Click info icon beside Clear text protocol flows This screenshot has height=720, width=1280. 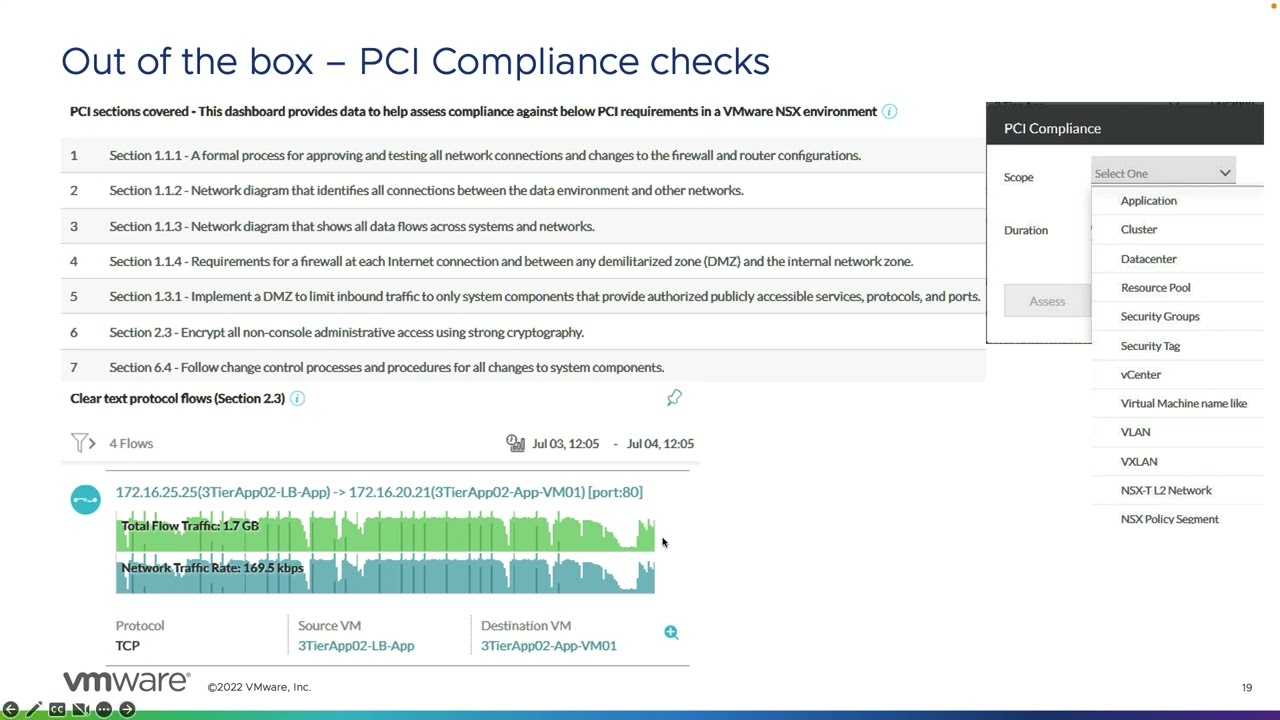pyautogui.click(x=297, y=398)
